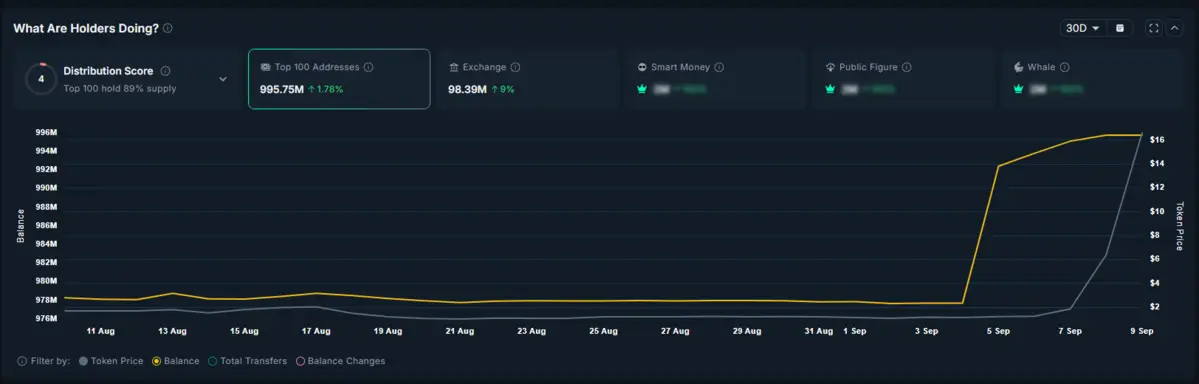Screen dimensions: 1199x384
Task: Click the Whale icon beside the label
Action: click(x=1019, y=67)
